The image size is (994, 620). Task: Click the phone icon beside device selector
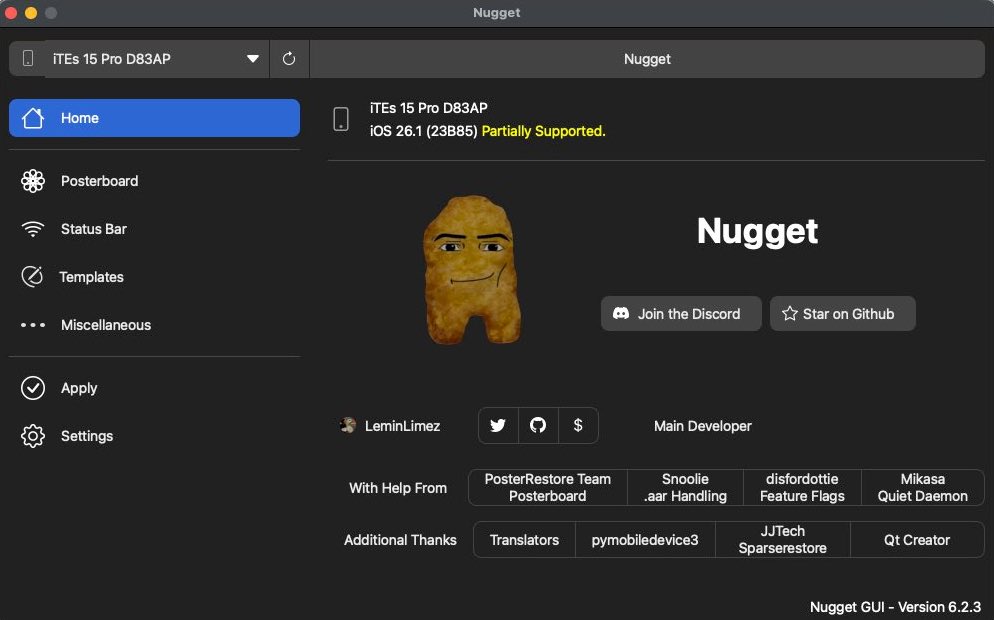point(28,59)
